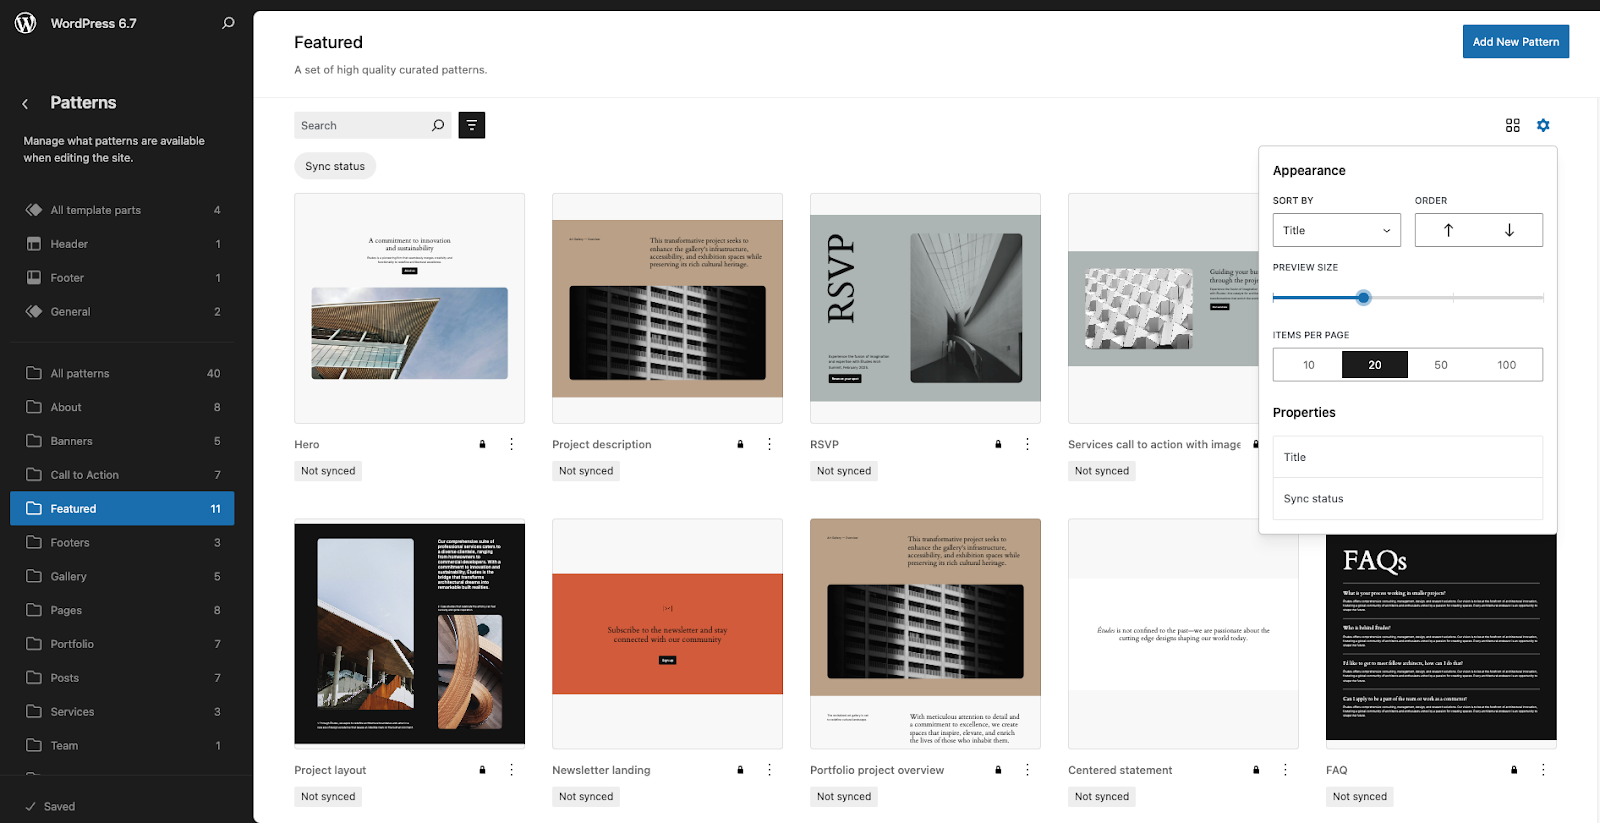The height and width of the screenshot is (823, 1600).
Task: Open actions menu for RSVP pattern
Action: coord(1027,444)
